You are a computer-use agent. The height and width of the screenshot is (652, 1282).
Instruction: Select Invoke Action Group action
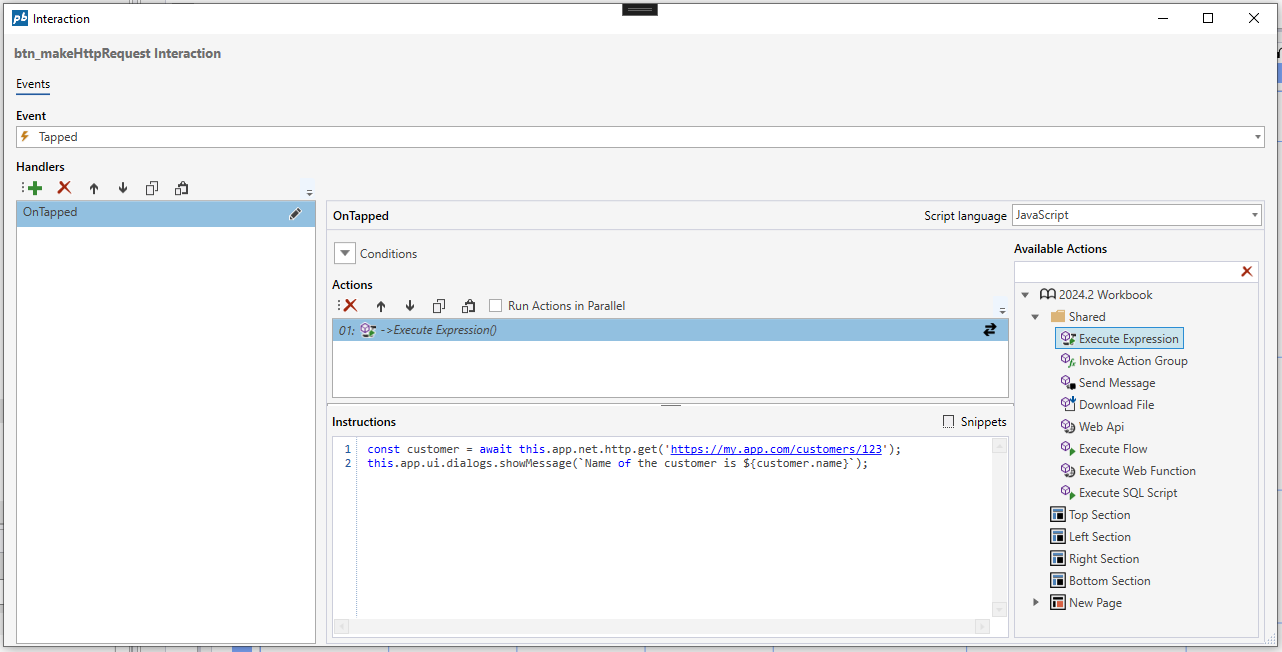point(1132,361)
